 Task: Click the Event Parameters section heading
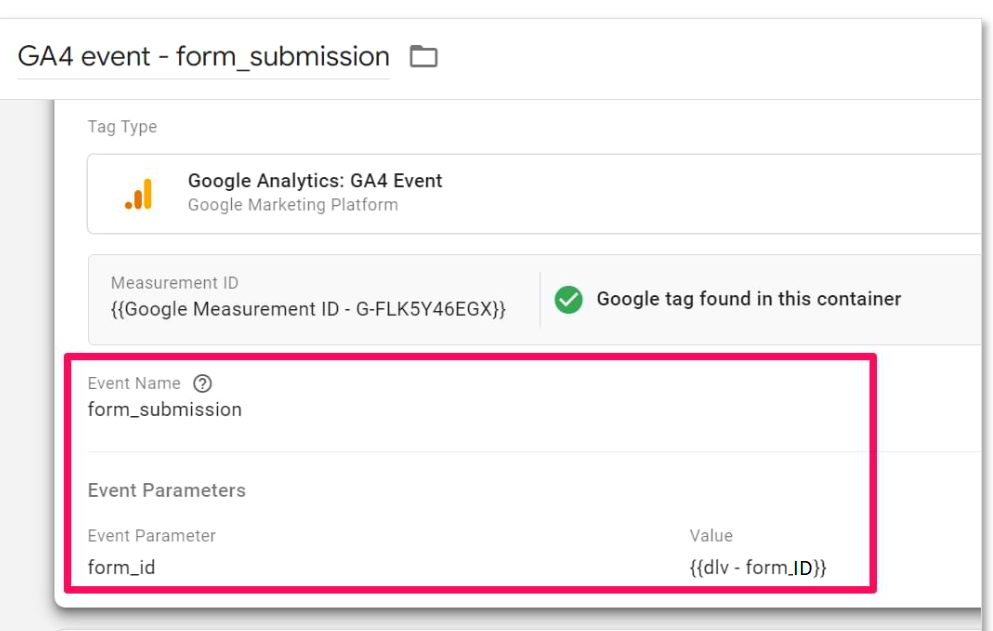click(x=167, y=490)
